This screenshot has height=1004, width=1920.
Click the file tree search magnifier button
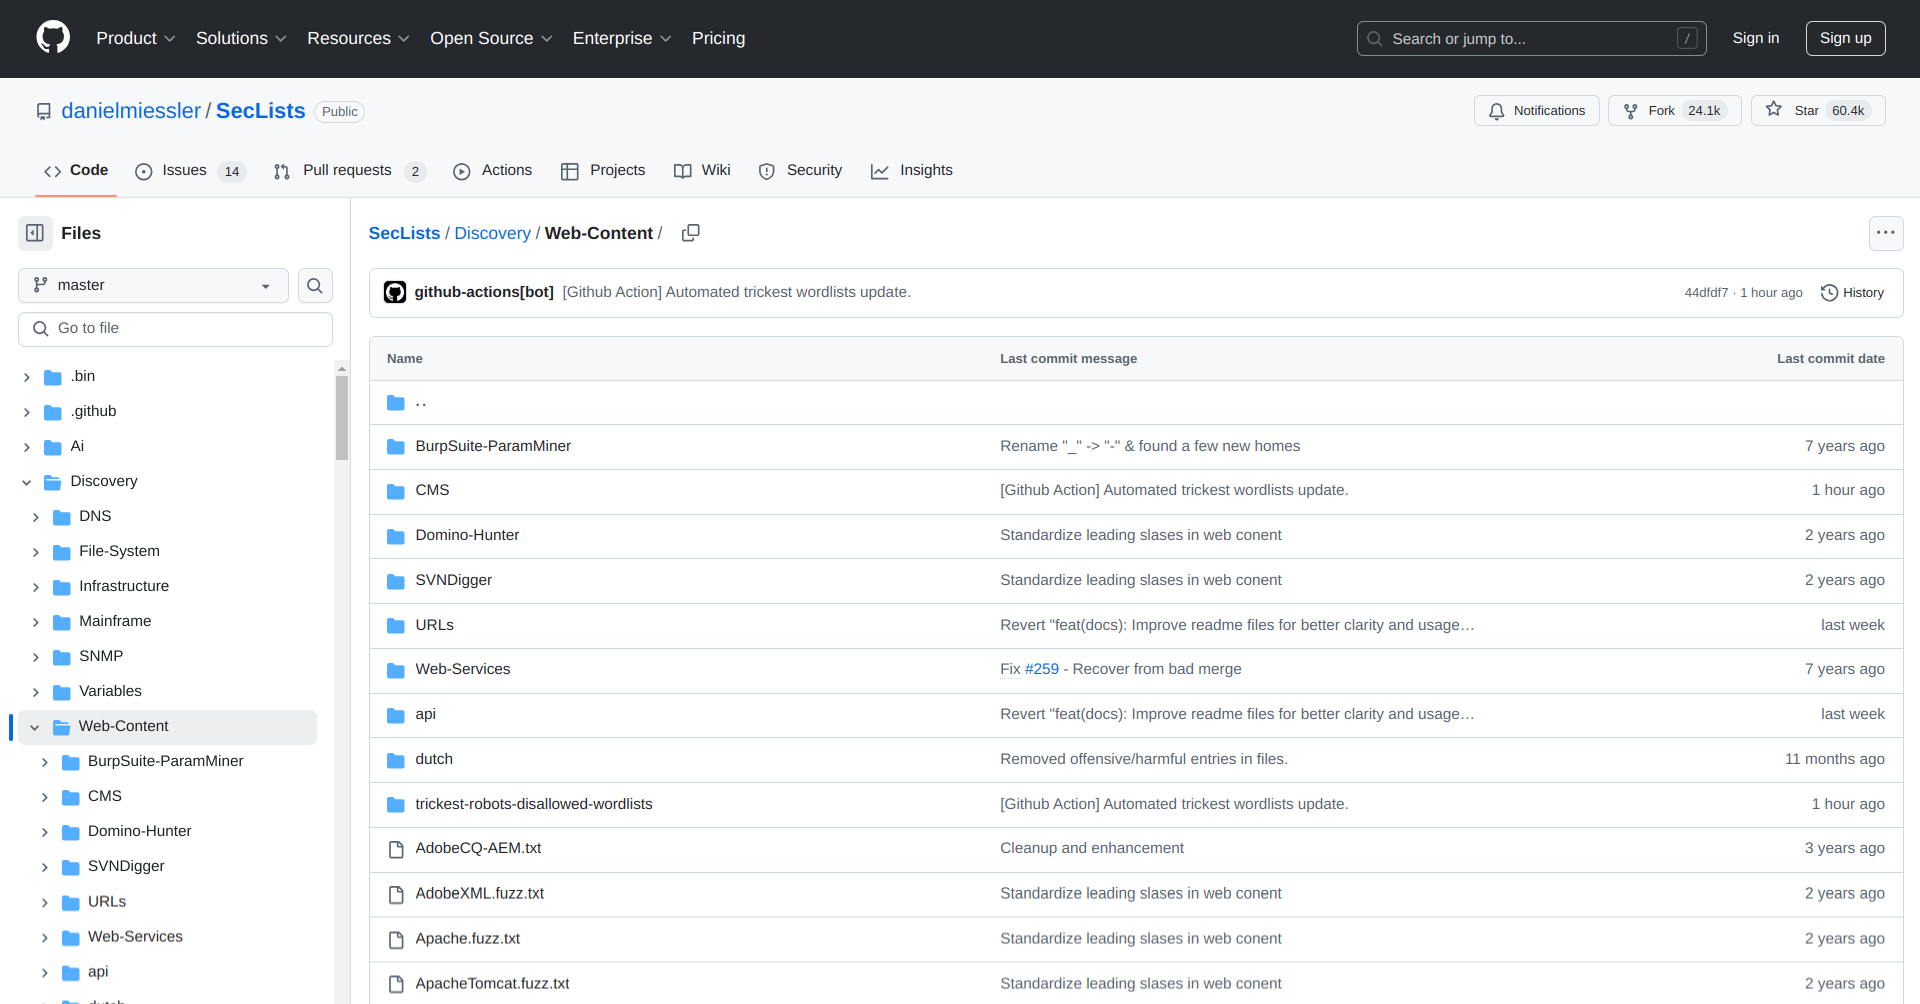[x=315, y=285]
